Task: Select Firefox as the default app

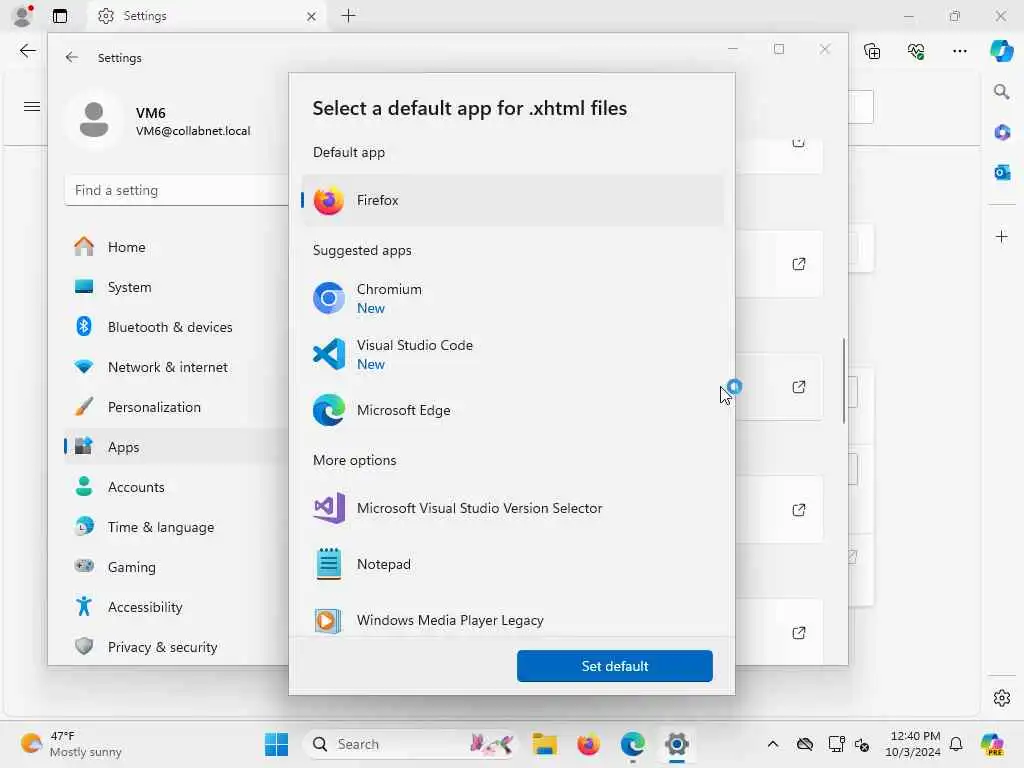Action: point(513,200)
